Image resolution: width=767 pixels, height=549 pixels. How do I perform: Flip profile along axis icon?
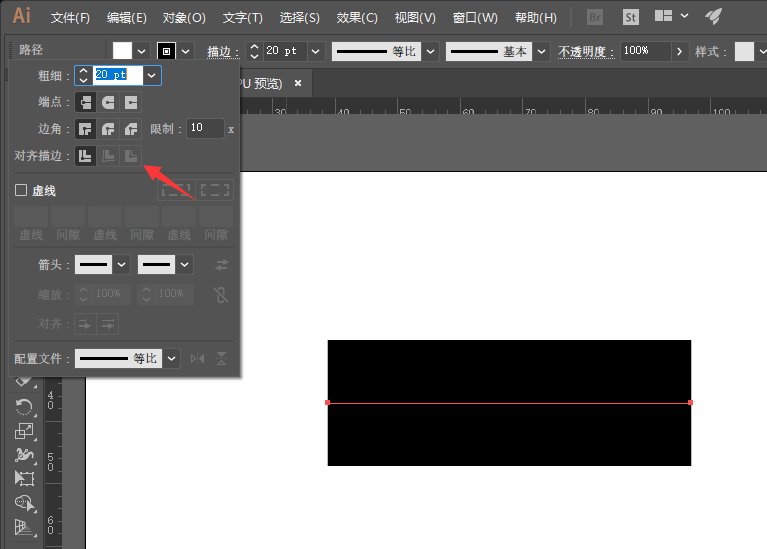[x=197, y=359]
